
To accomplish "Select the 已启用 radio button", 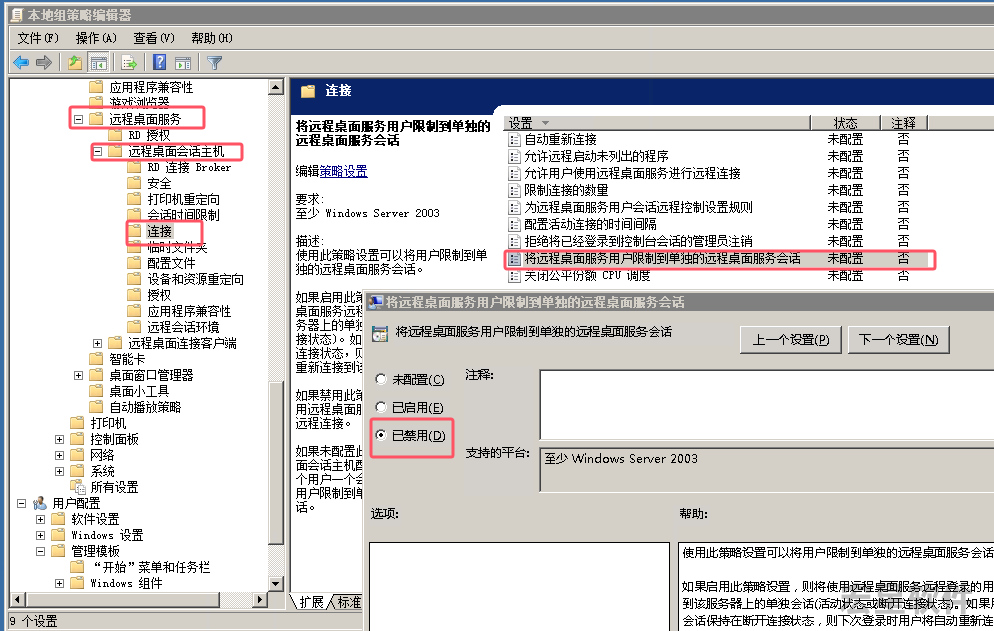I will tap(380, 408).
